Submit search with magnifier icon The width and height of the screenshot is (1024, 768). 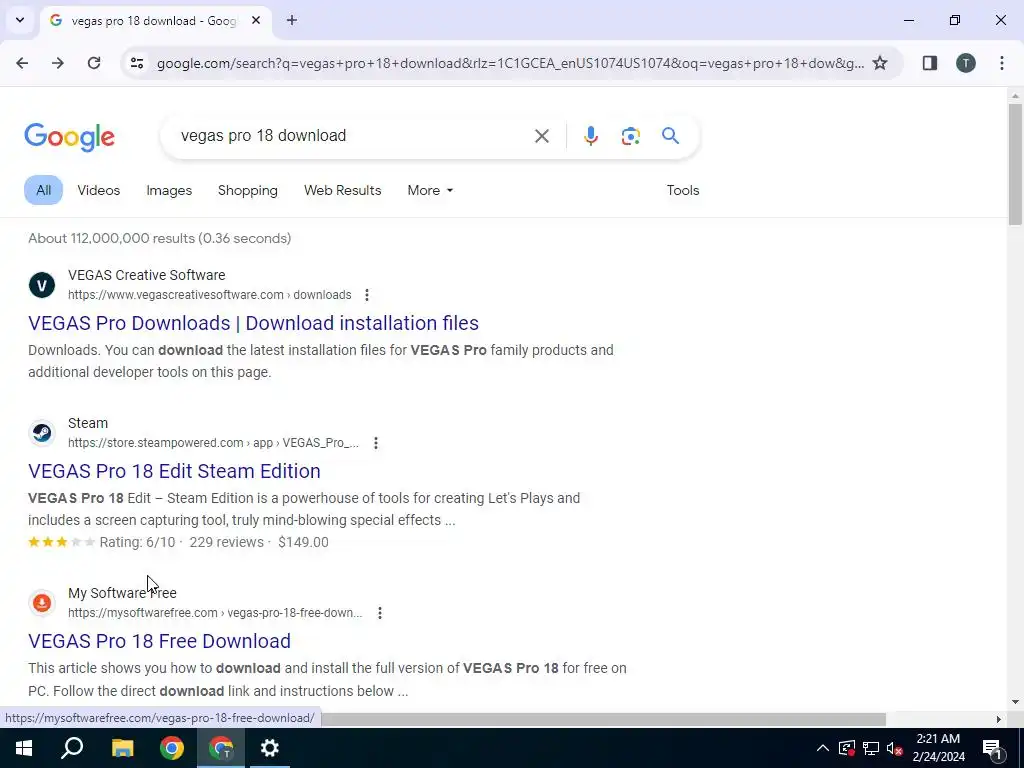point(671,136)
